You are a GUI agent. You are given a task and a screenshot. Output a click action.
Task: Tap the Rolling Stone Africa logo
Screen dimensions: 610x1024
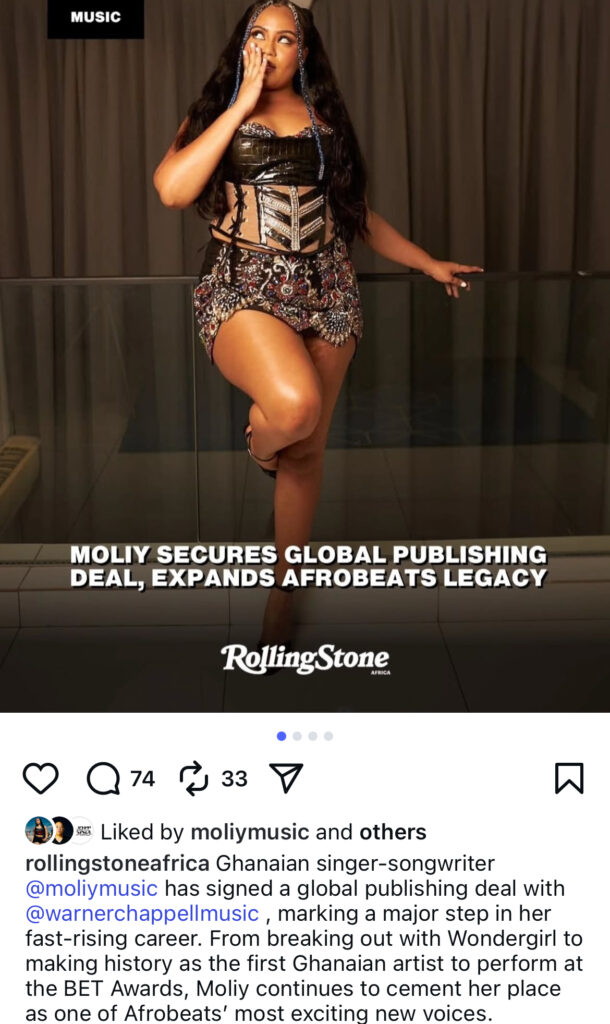[x=306, y=659]
